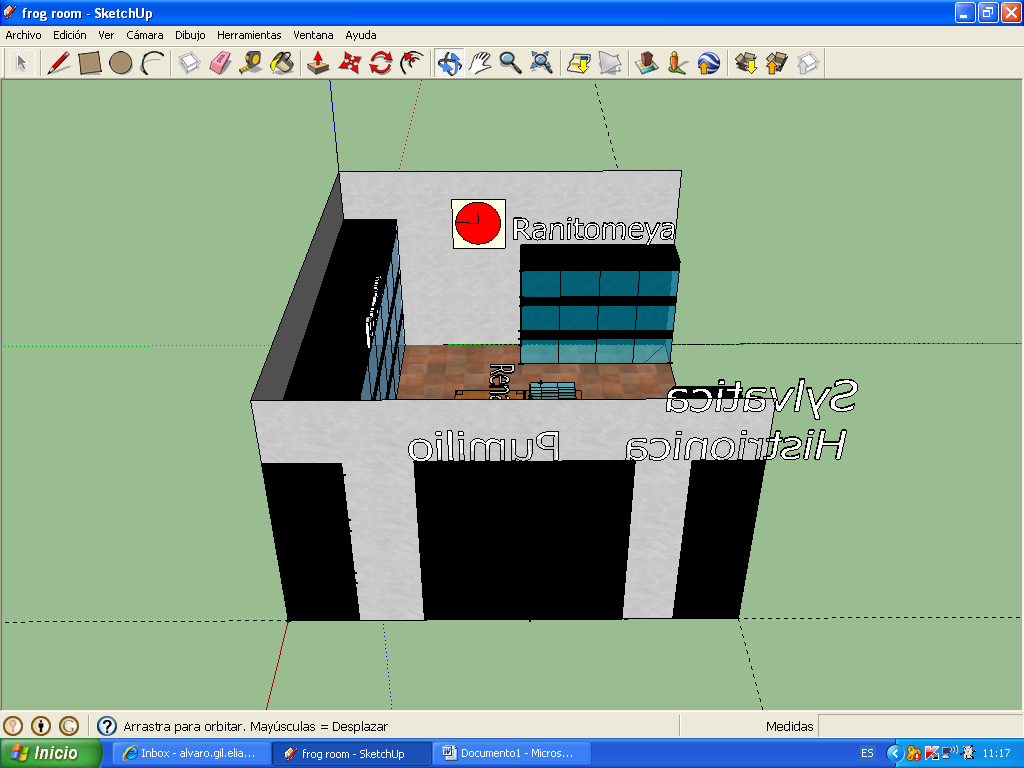Click the Medidas measurement input box
Screen dimensions: 1024x768
coord(918,726)
